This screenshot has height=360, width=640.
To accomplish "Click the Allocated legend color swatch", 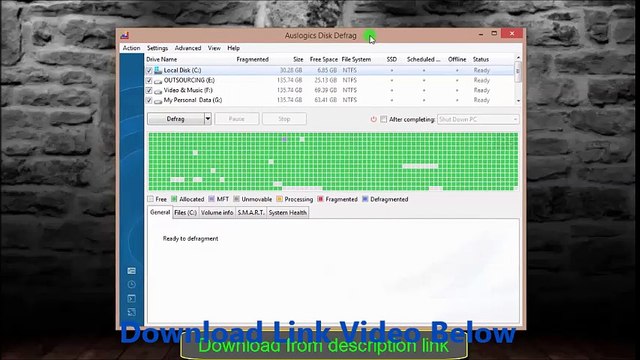I will click(174, 199).
